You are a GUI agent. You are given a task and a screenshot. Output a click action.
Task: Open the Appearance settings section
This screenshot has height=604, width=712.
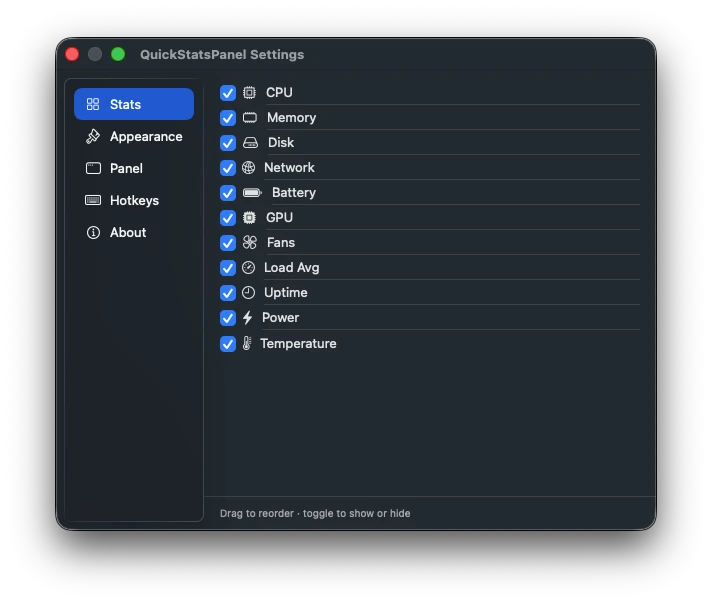tap(134, 136)
